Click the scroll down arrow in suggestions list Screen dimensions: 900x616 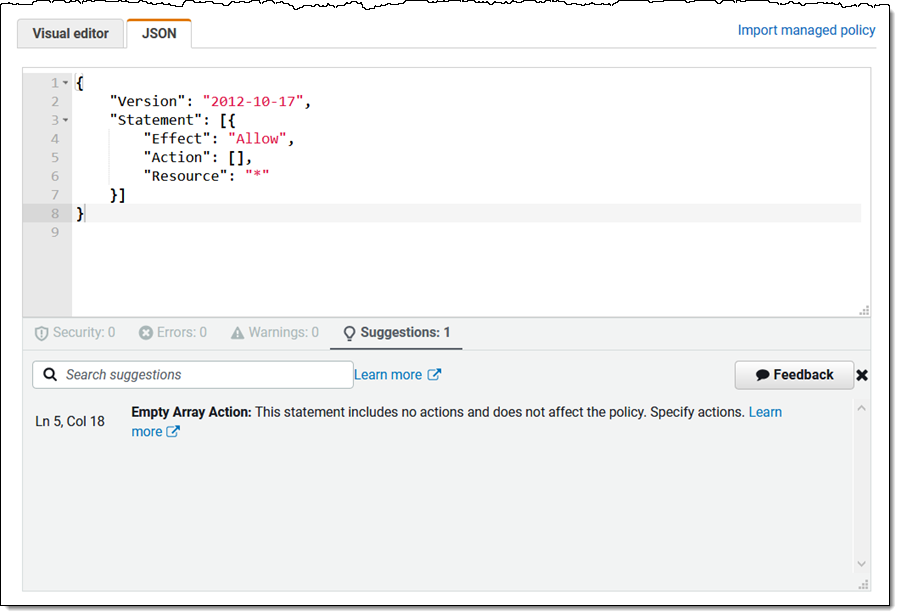coord(862,564)
